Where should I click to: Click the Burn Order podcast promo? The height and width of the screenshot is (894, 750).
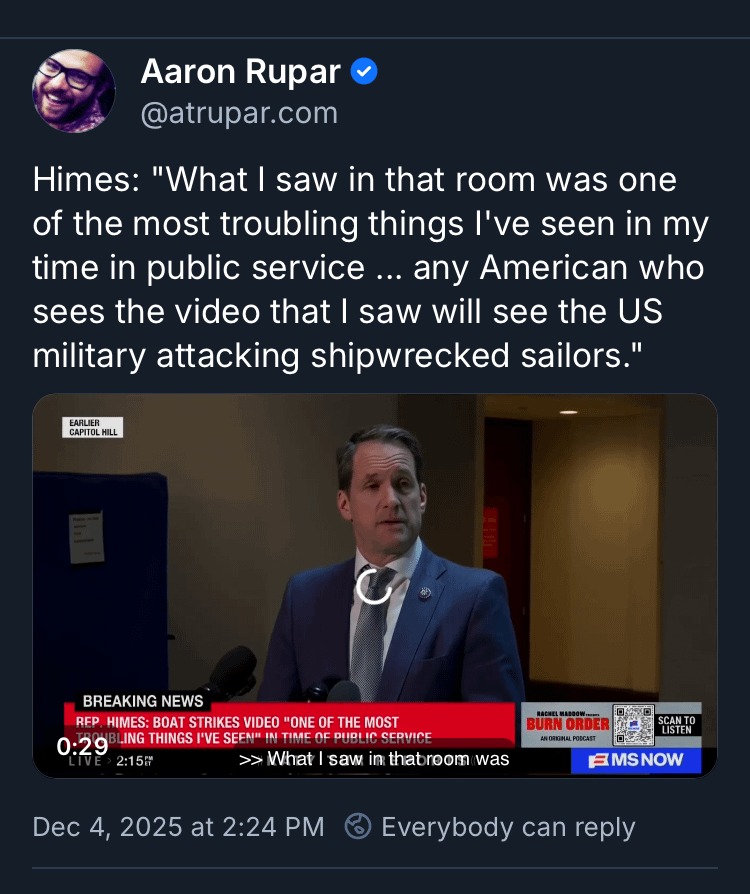(x=566, y=722)
